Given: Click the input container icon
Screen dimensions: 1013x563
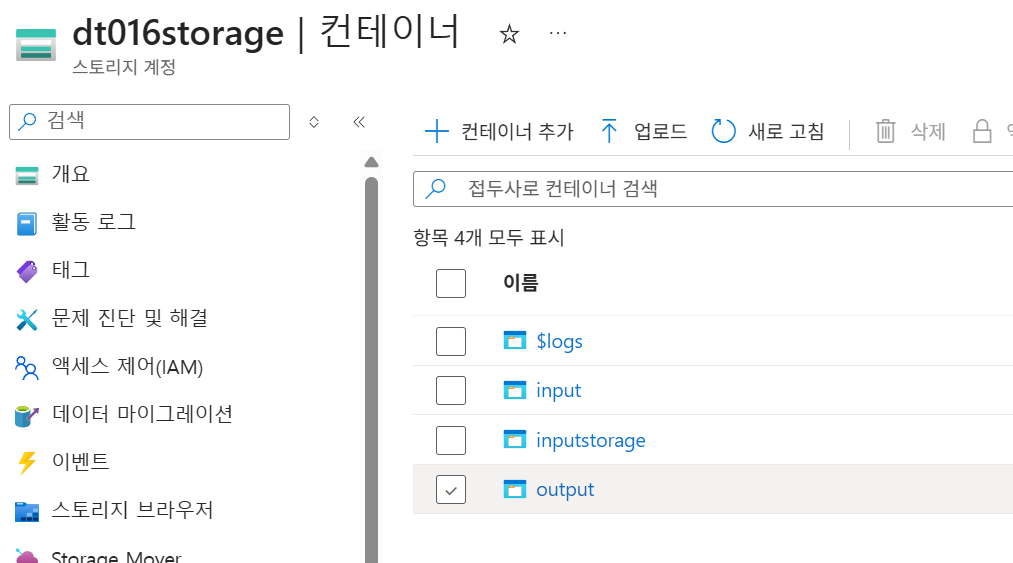Looking at the screenshot, I should pyautogui.click(x=515, y=390).
